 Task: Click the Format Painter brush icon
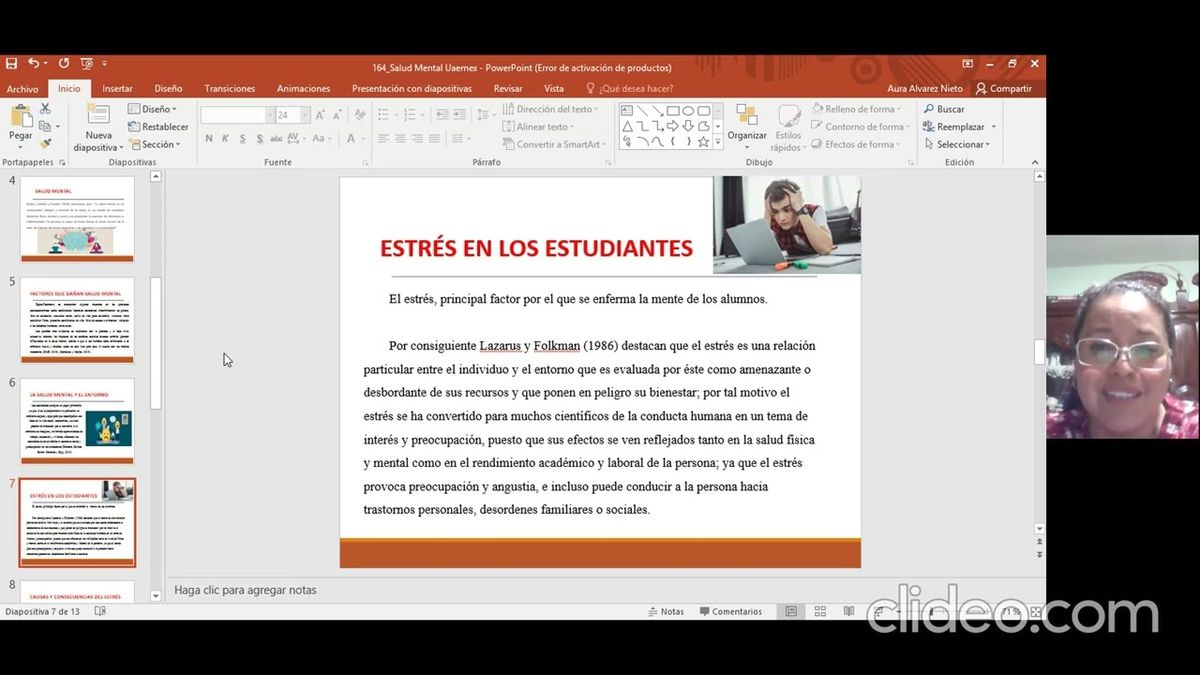click(x=45, y=144)
